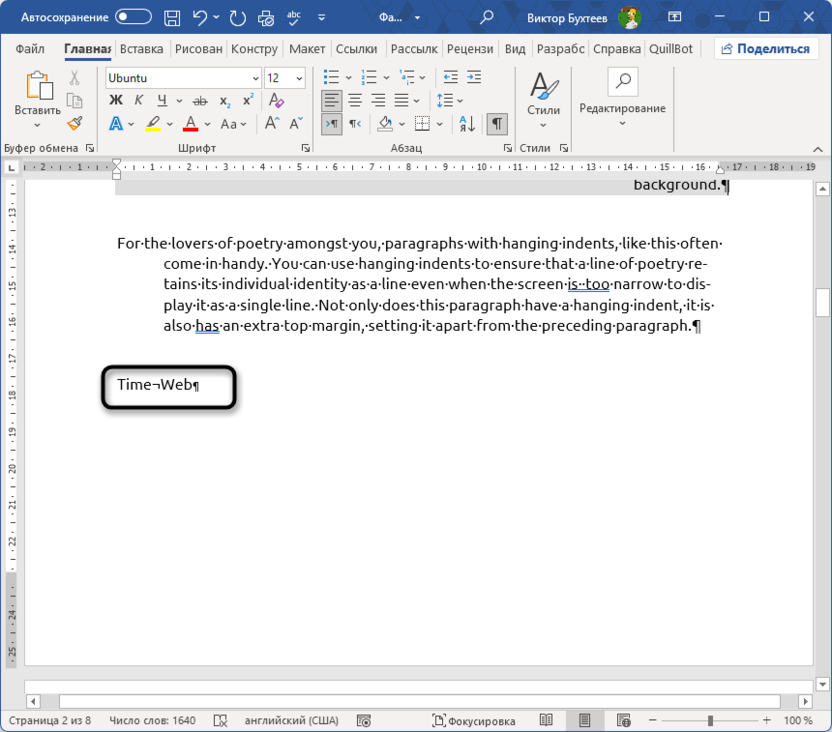
Task: Click the Format Painter brush icon
Action: click(x=75, y=124)
